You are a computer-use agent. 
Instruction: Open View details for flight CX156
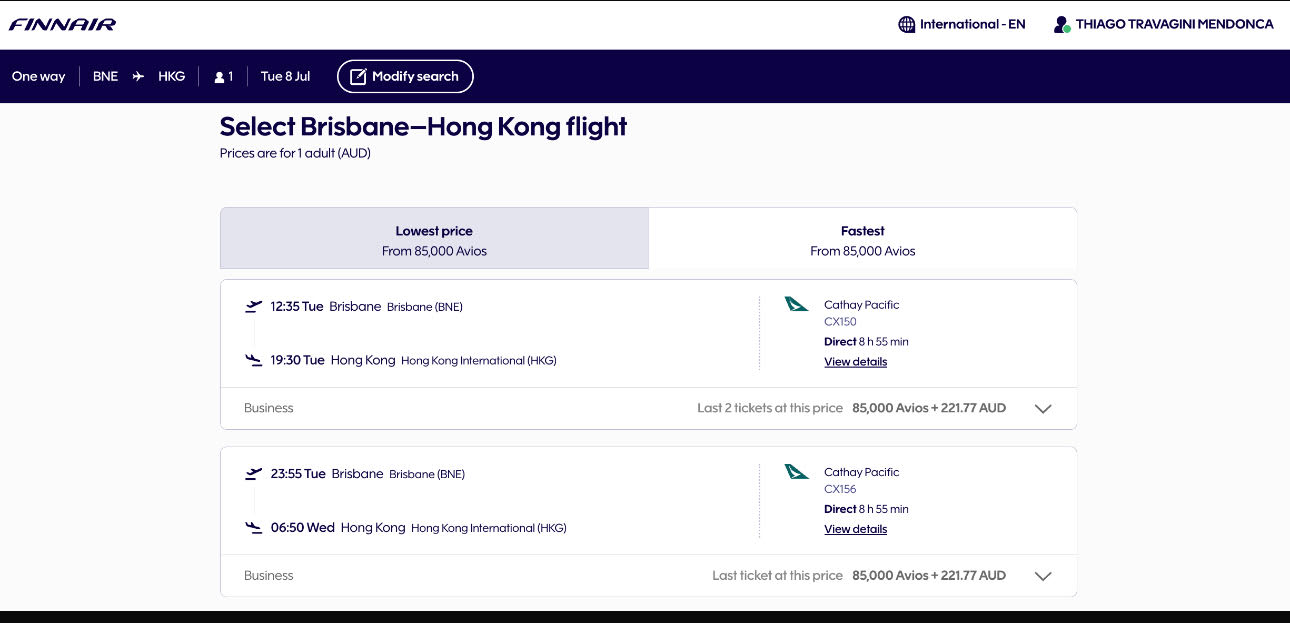click(855, 529)
